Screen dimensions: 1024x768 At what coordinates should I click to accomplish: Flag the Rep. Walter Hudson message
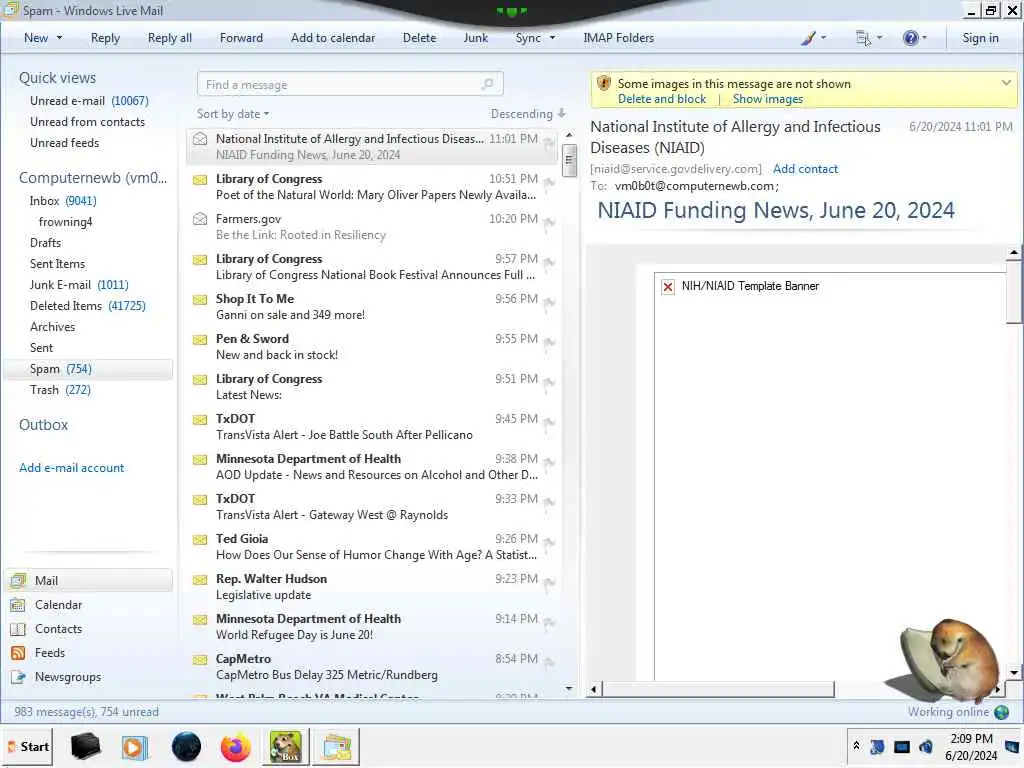(549, 584)
